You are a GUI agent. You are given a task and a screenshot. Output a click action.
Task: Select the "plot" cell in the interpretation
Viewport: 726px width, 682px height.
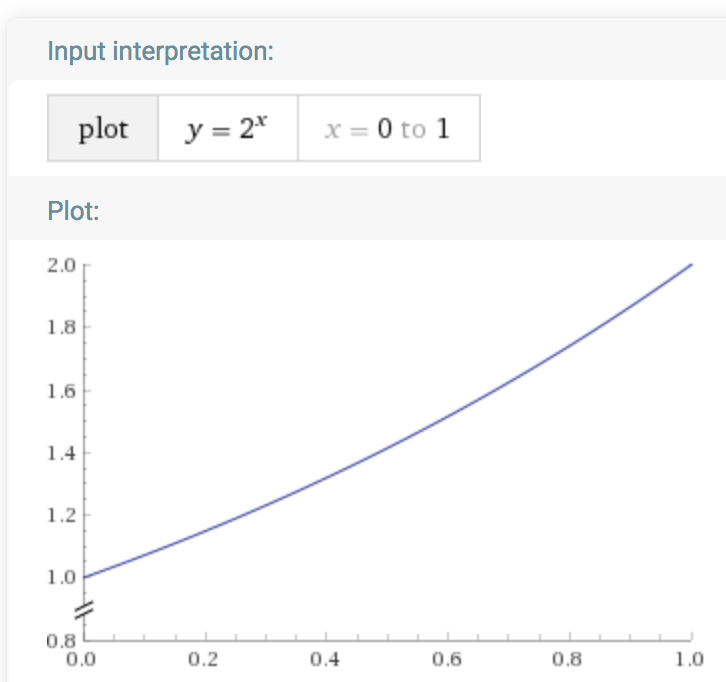[x=103, y=129]
